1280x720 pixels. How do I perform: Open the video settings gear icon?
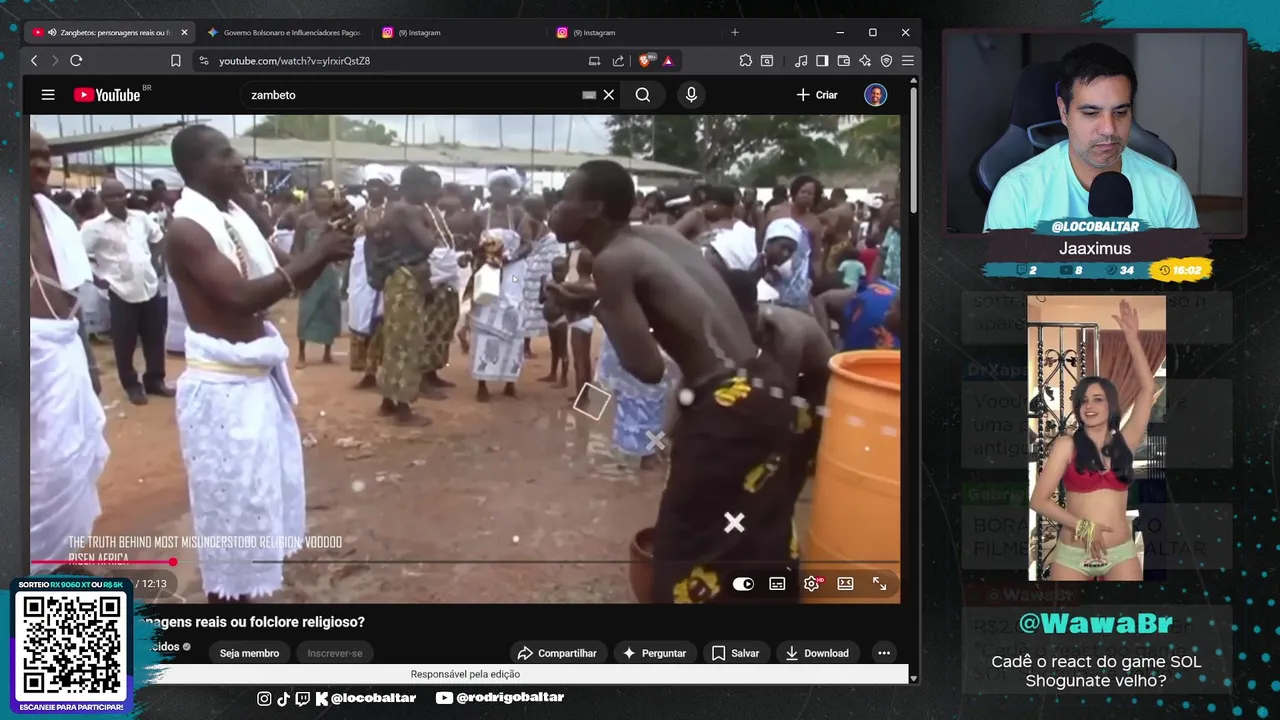click(x=811, y=584)
